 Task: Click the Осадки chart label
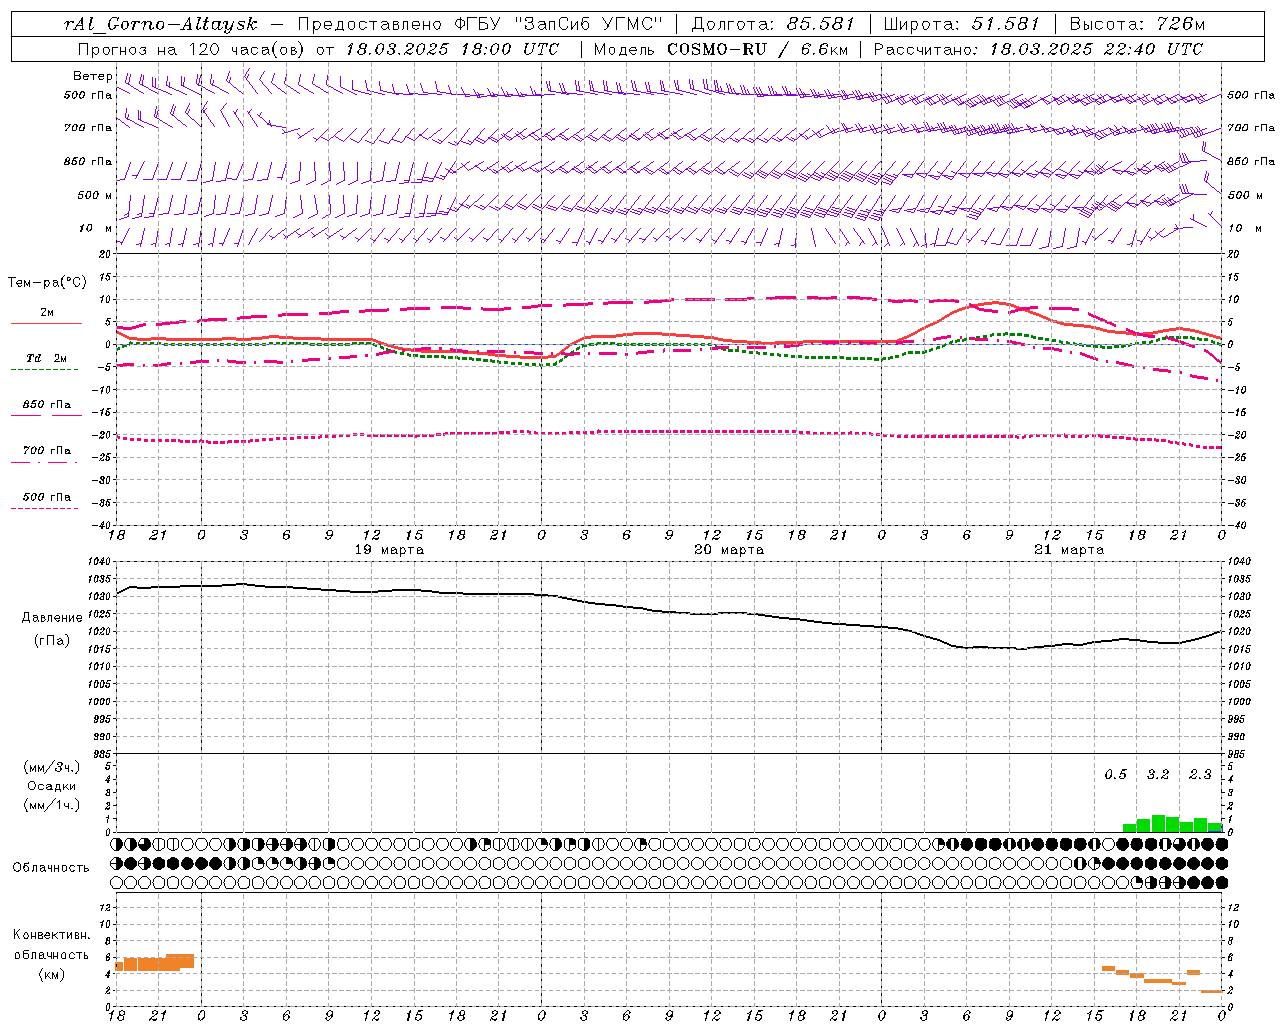pos(52,786)
